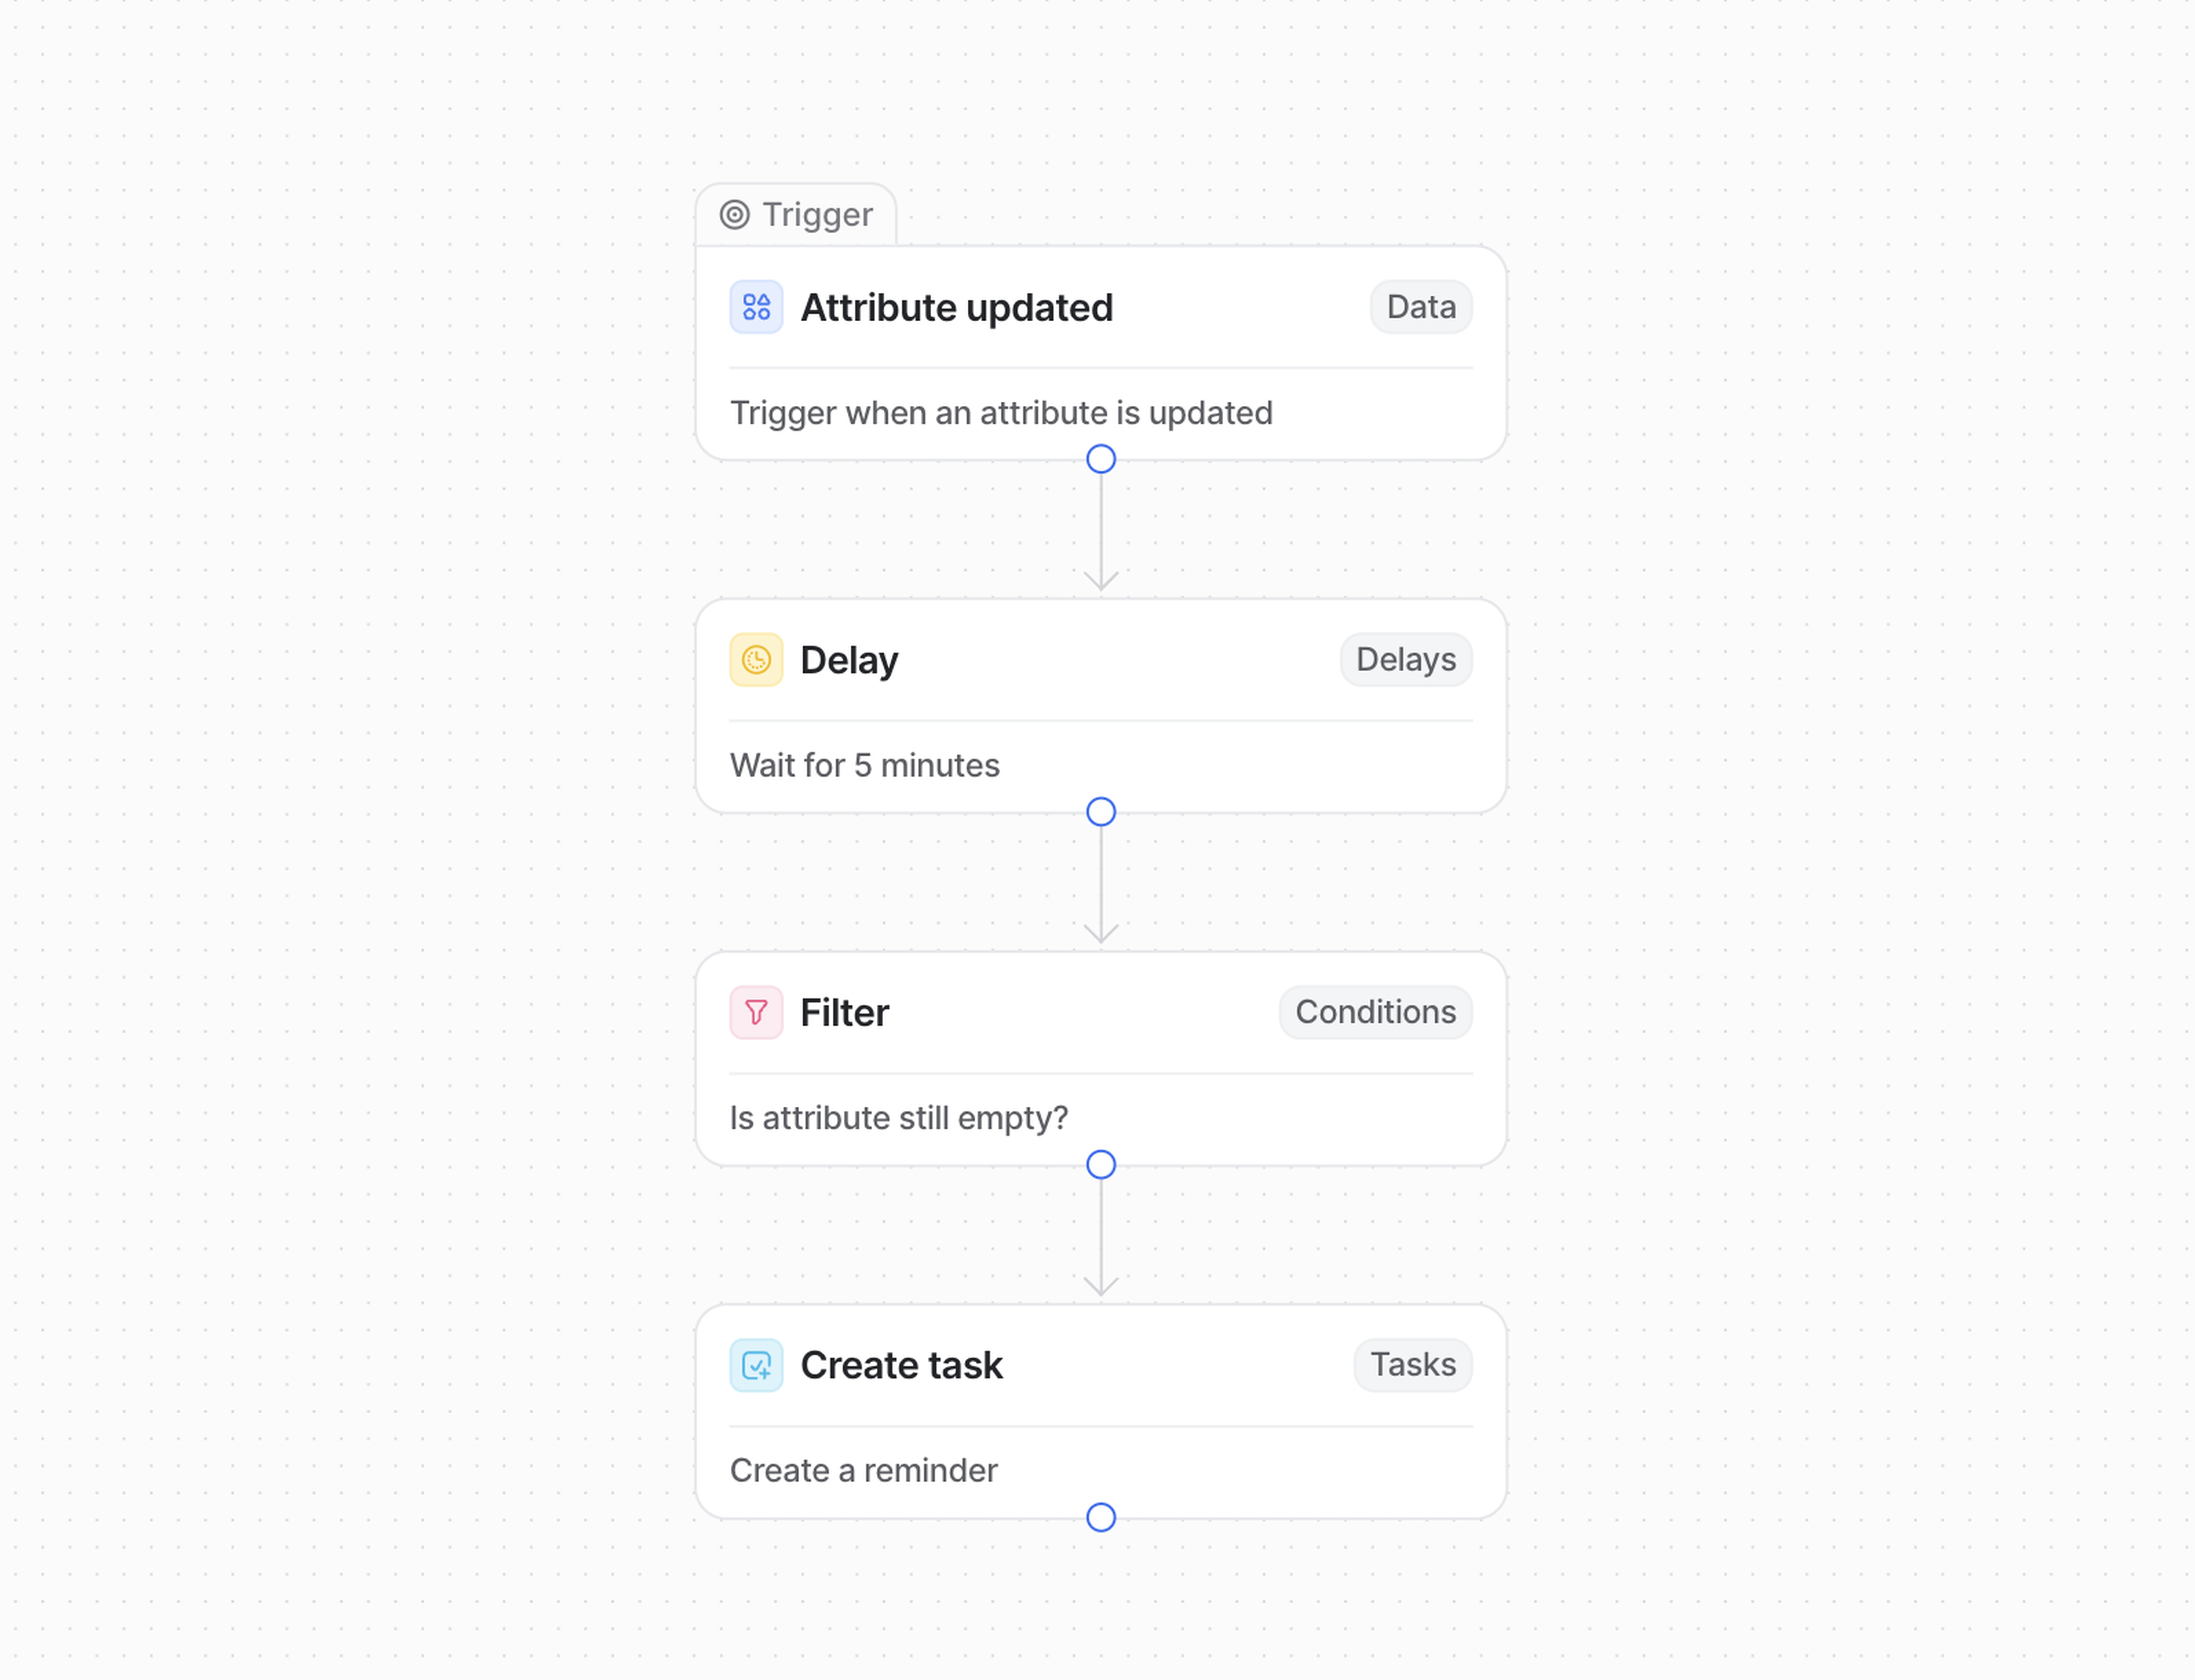
Task: Select the Create task node title
Action: click(x=901, y=1366)
